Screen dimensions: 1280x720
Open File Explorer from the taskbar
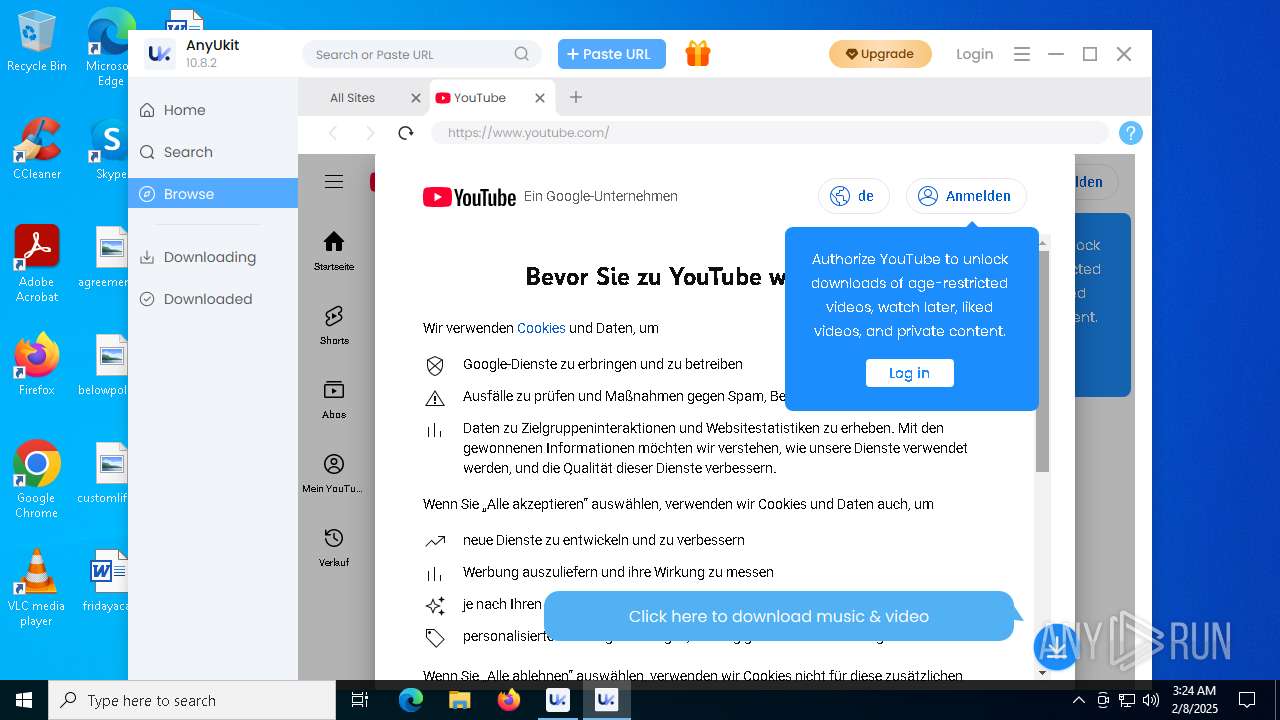coord(460,700)
